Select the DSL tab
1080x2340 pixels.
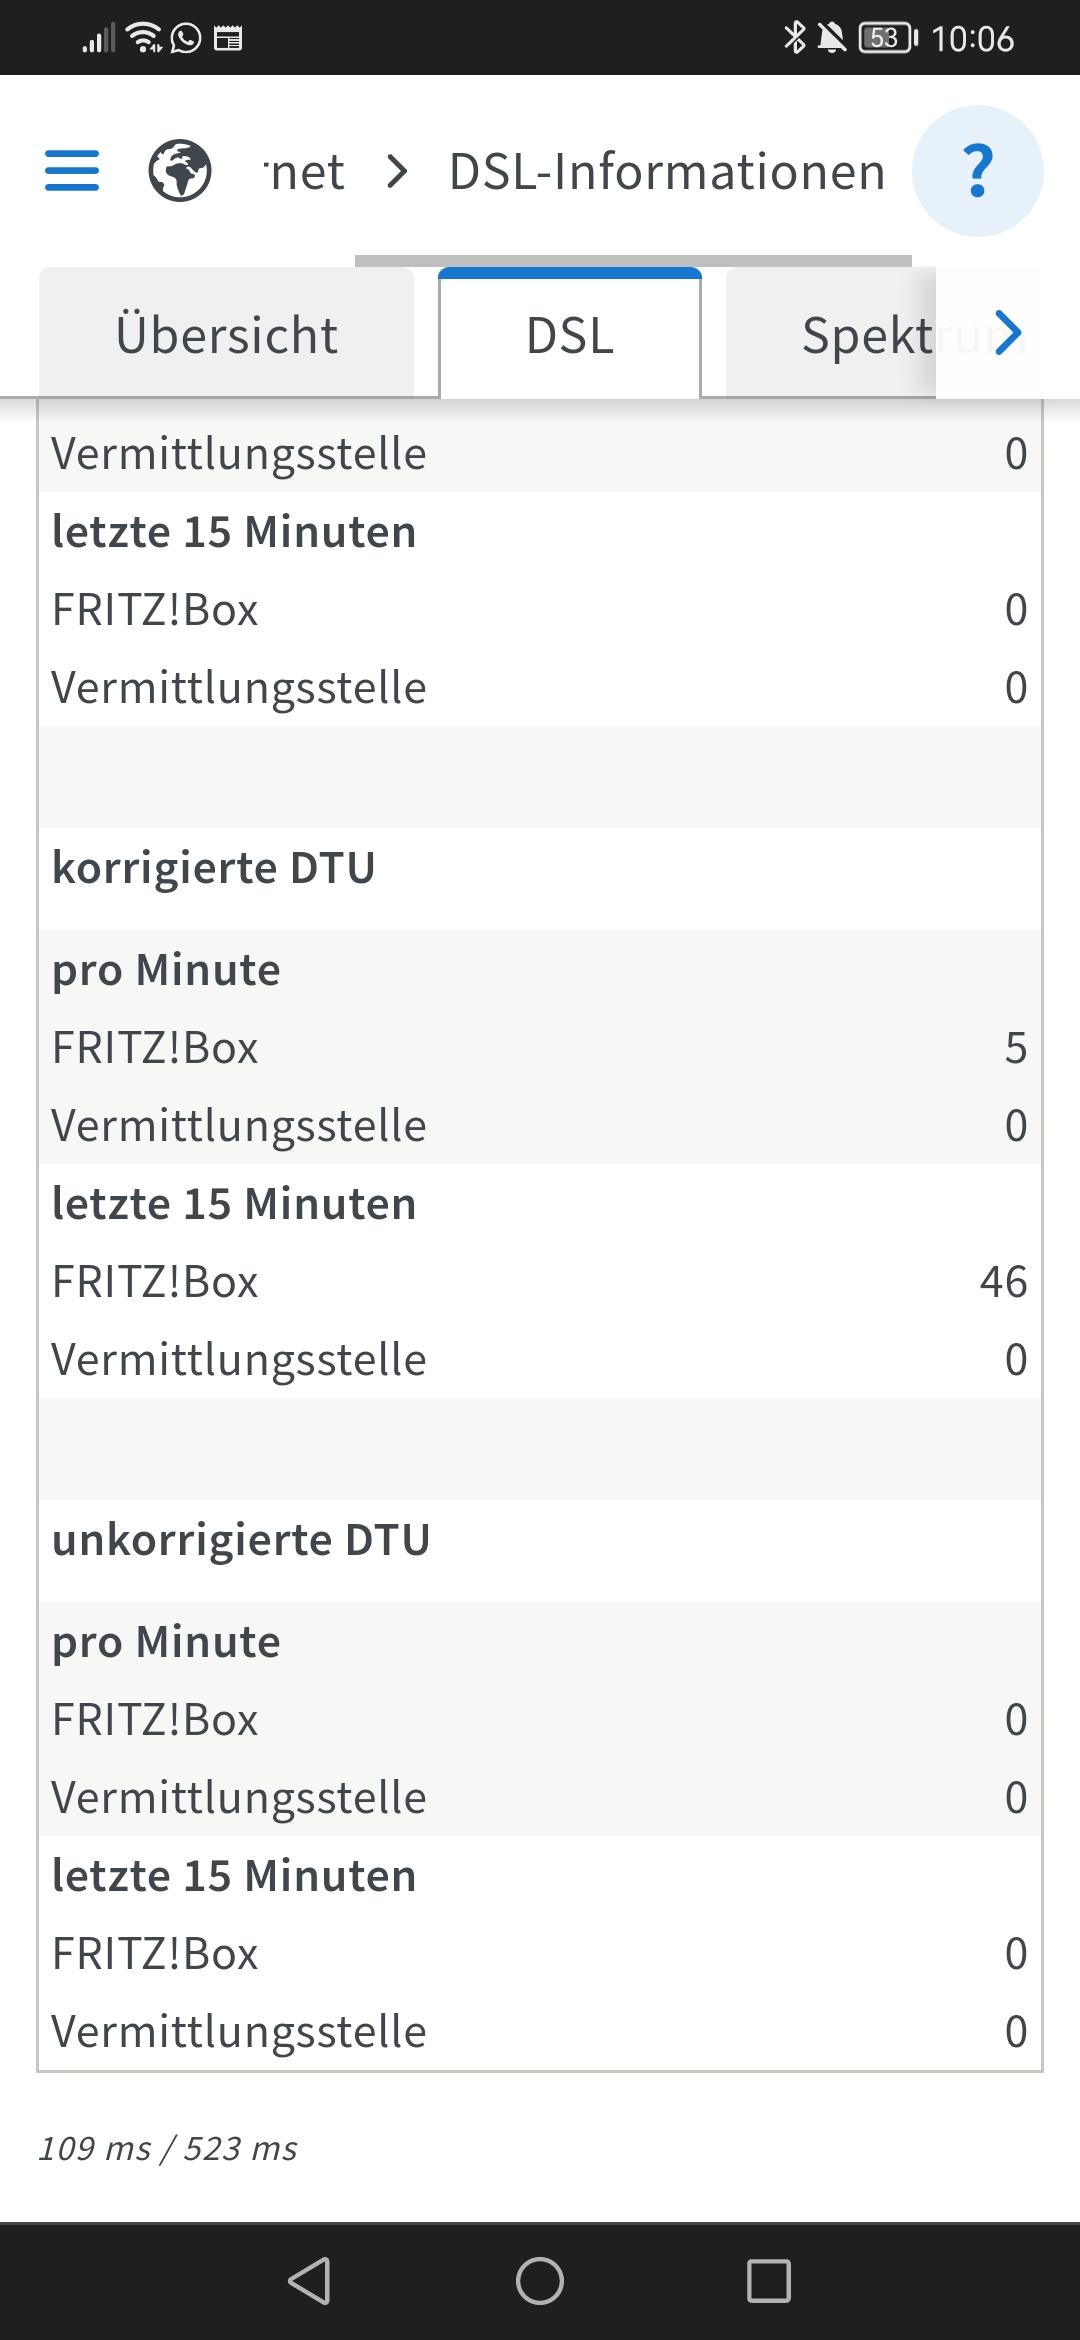[x=570, y=335]
